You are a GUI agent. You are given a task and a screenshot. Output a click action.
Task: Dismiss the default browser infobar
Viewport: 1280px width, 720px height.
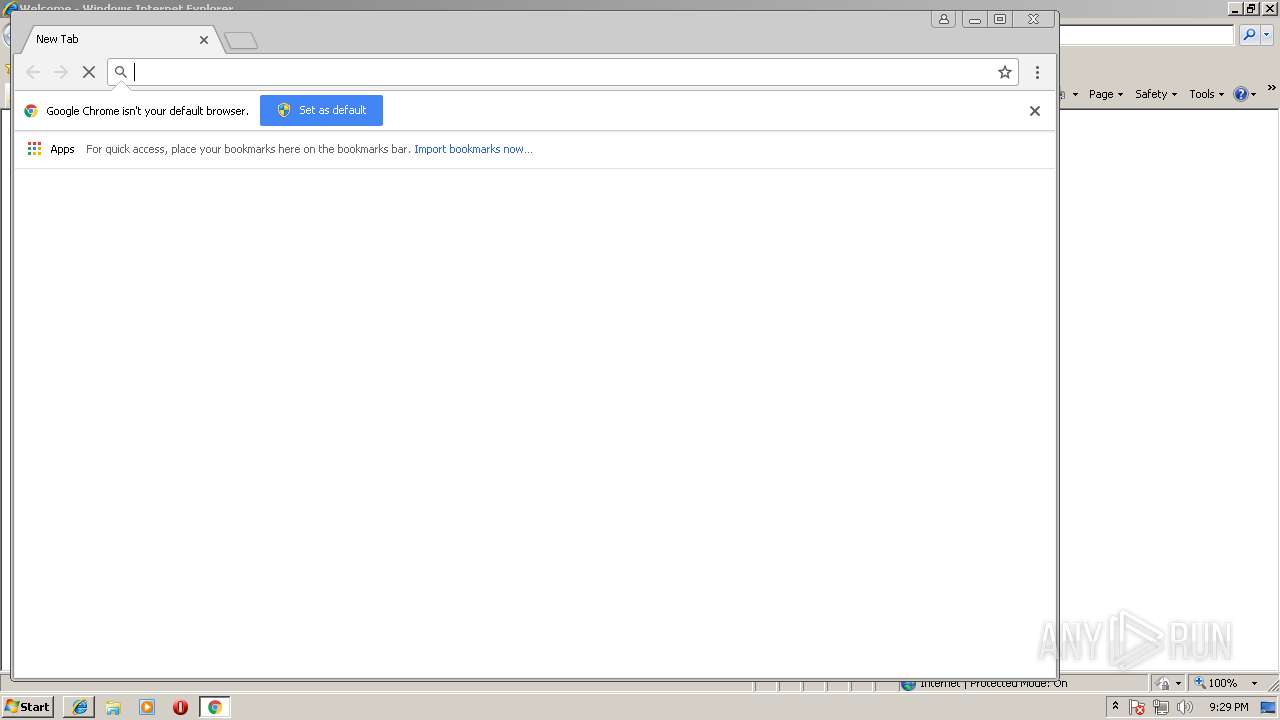(x=1035, y=111)
